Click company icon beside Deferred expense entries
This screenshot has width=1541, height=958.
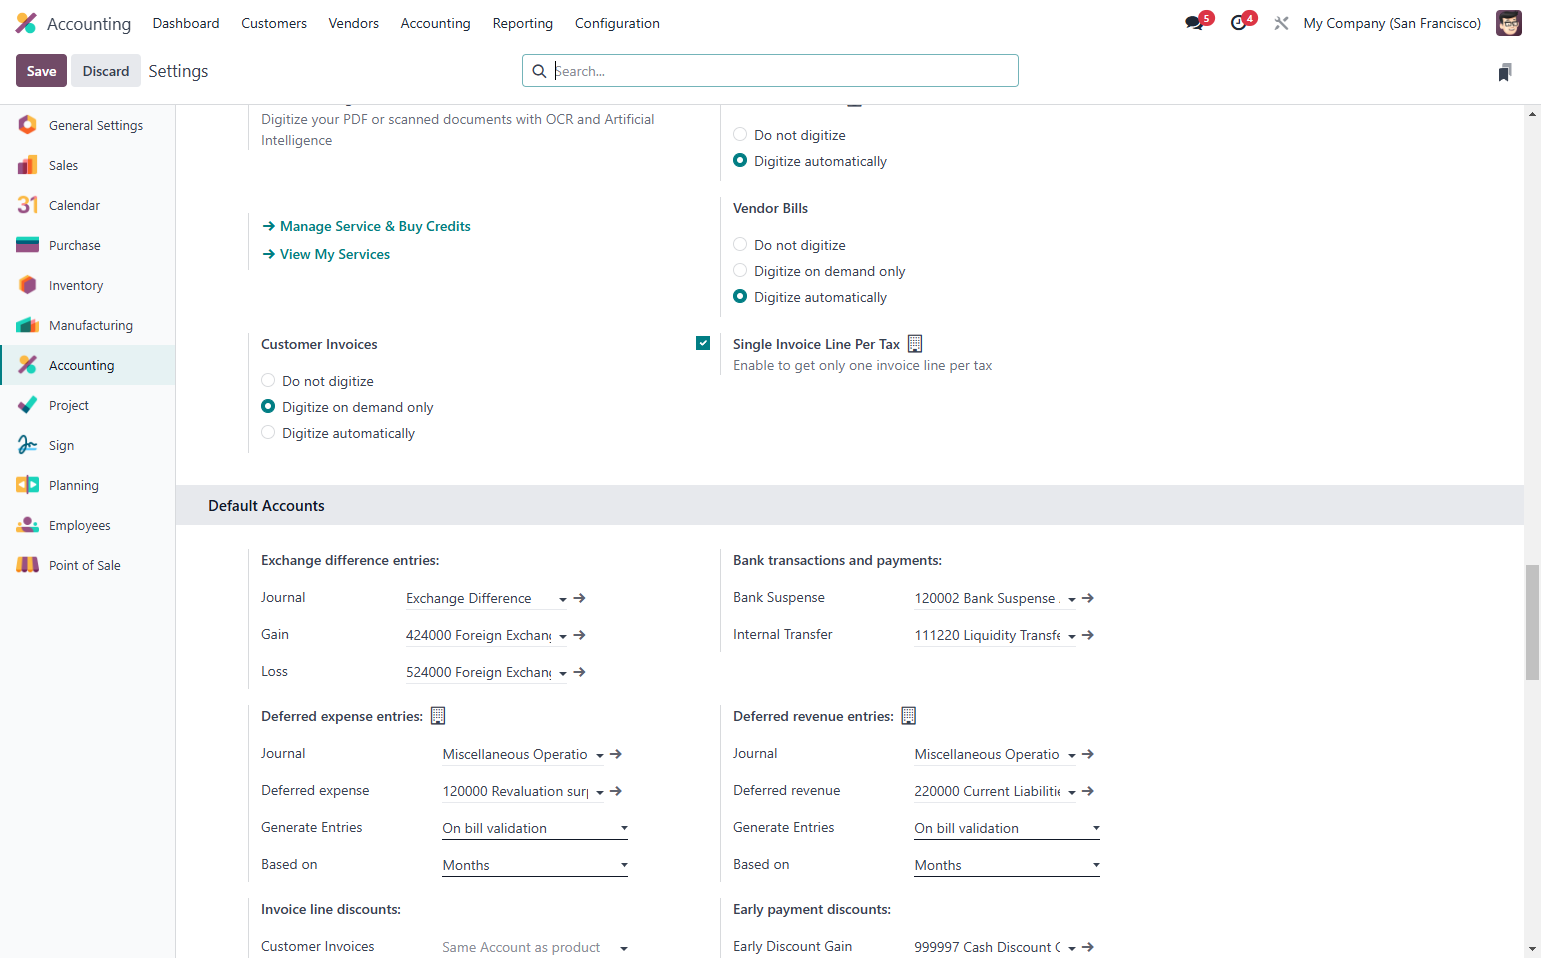pyautogui.click(x=438, y=716)
